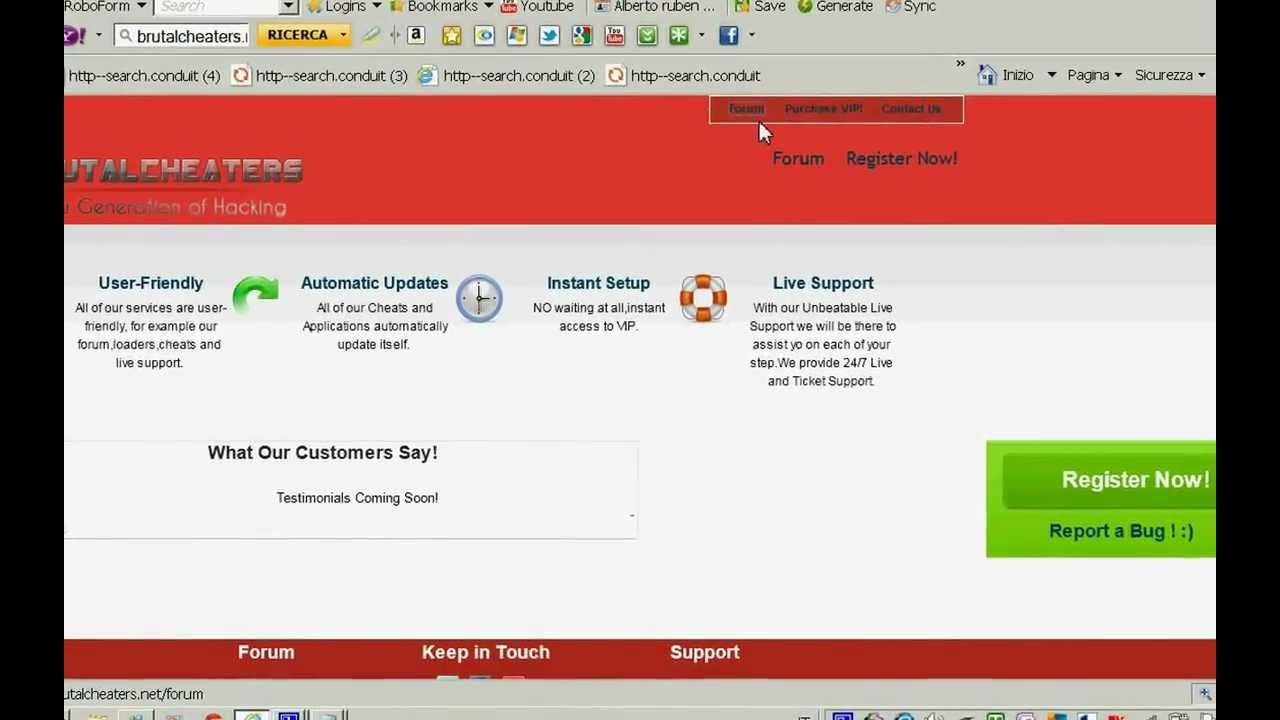1280x720 pixels.
Task: Click the BrutalCheaters logo
Action: click(183, 185)
